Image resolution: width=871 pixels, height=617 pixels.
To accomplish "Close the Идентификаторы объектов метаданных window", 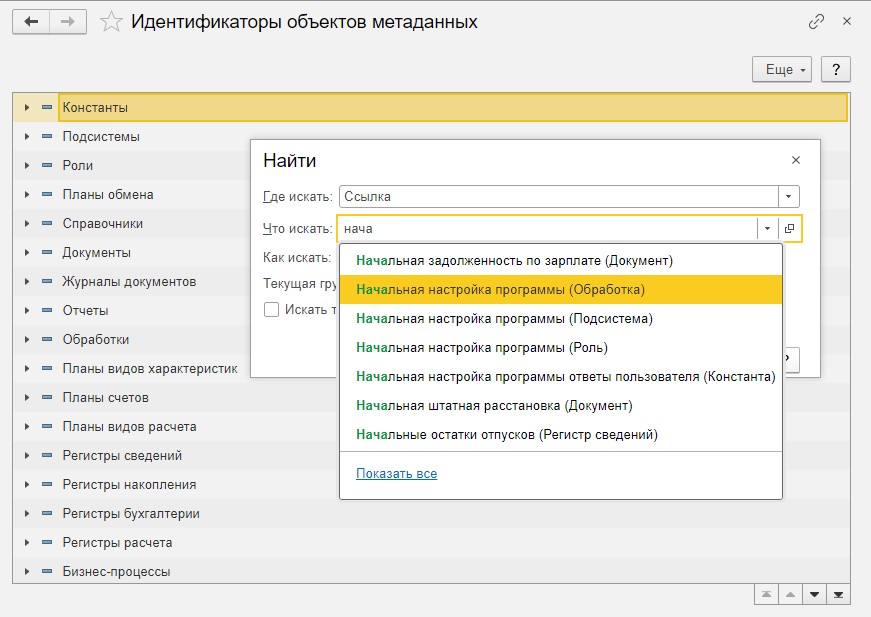I will pyautogui.click(x=847, y=22).
